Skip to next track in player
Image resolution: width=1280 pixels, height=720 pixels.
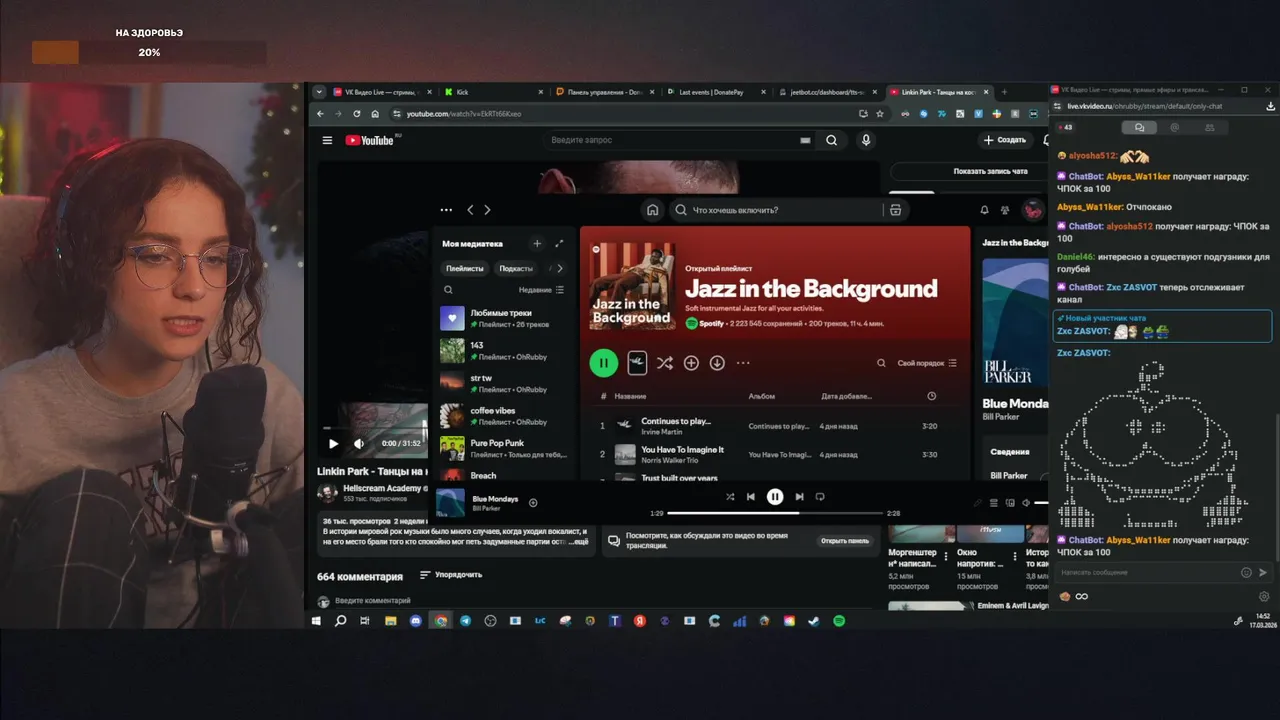tap(799, 497)
